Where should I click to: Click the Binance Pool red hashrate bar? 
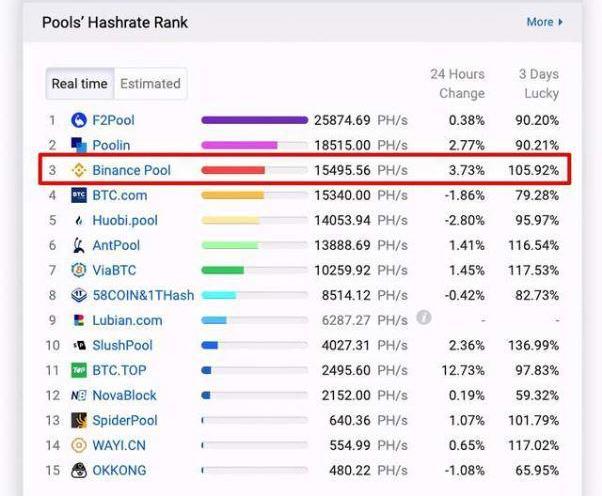(x=233, y=170)
